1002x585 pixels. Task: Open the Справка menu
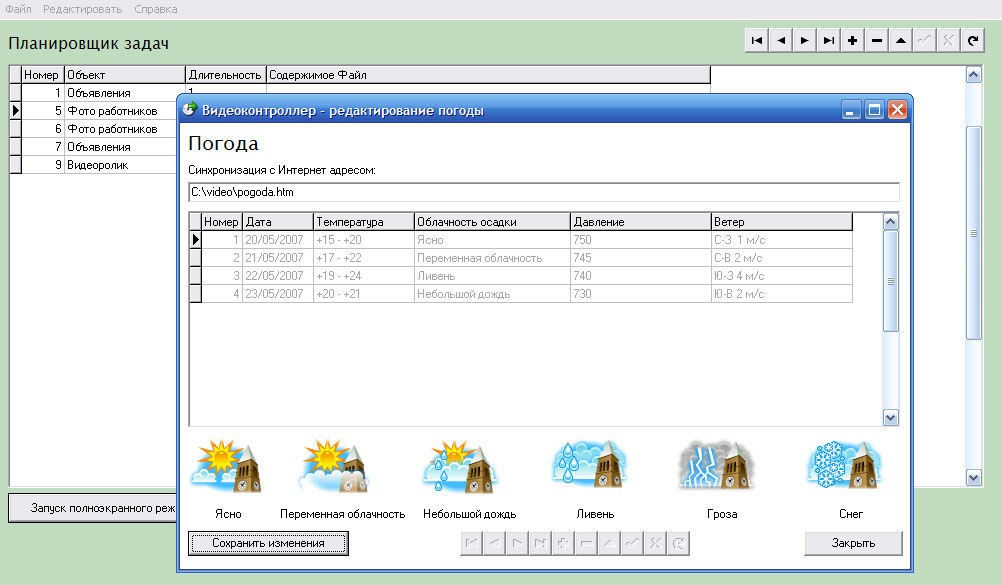pos(155,9)
